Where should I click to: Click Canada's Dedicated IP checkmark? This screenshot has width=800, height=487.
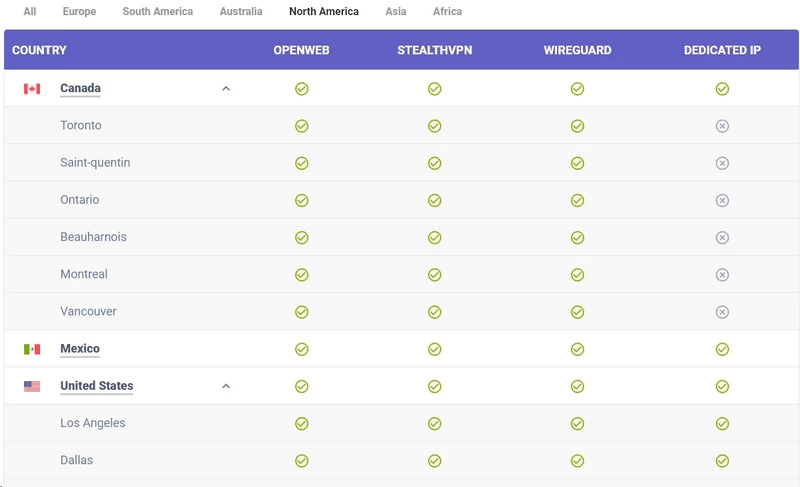click(722, 89)
